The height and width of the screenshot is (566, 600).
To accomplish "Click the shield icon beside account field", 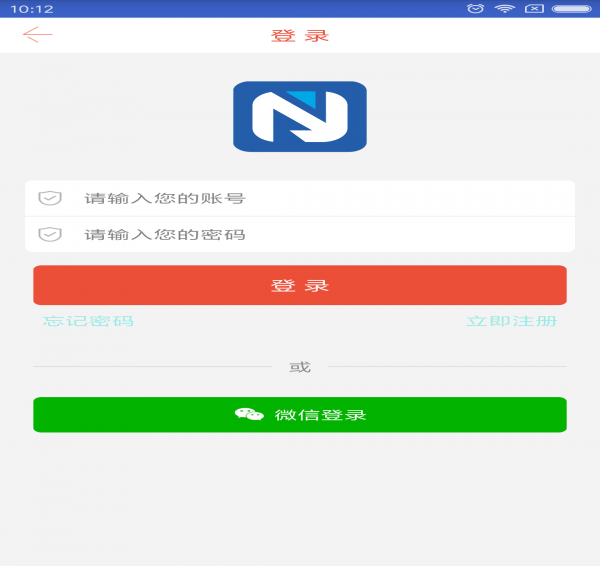I will pyautogui.click(x=50, y=198).
